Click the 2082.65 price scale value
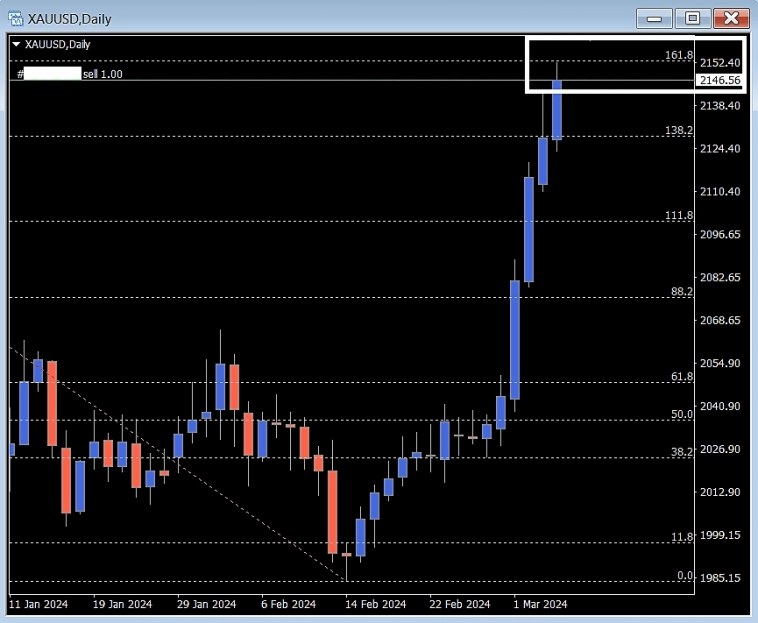The width and height of the screenshot is (758, 623). point(720,277)
